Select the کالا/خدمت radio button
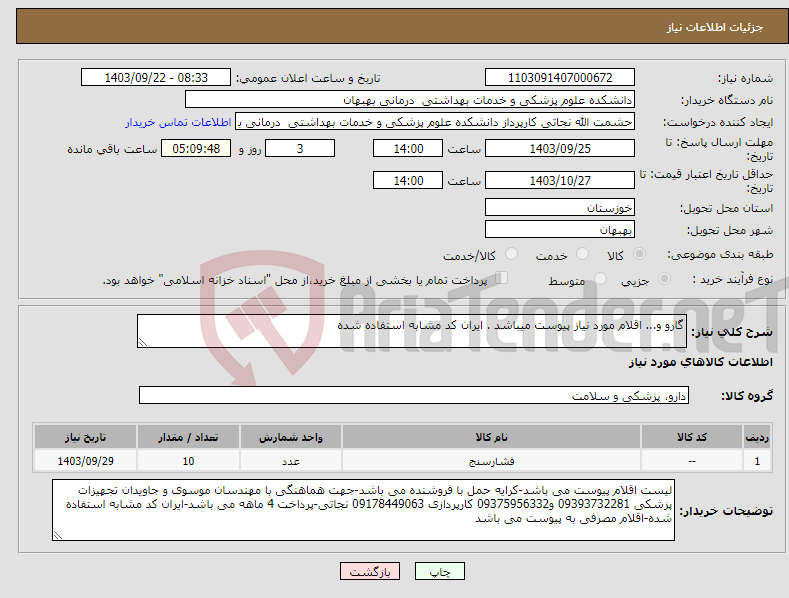This screenshot has width=789, height=598. coord(511,254)
